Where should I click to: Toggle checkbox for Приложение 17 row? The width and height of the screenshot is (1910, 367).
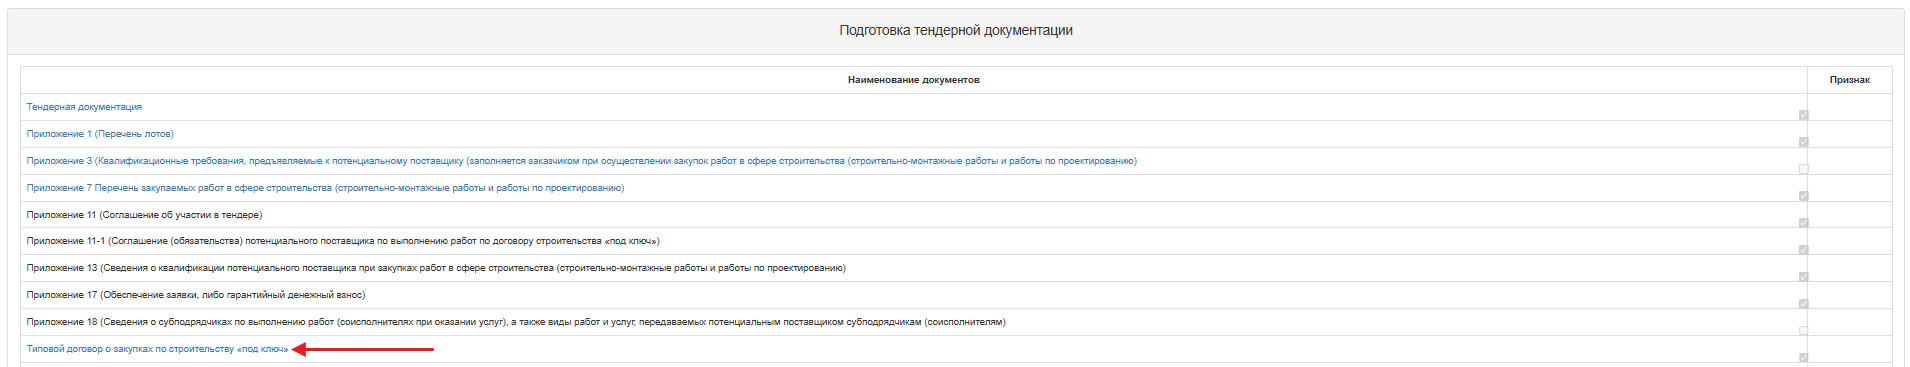1804,304
